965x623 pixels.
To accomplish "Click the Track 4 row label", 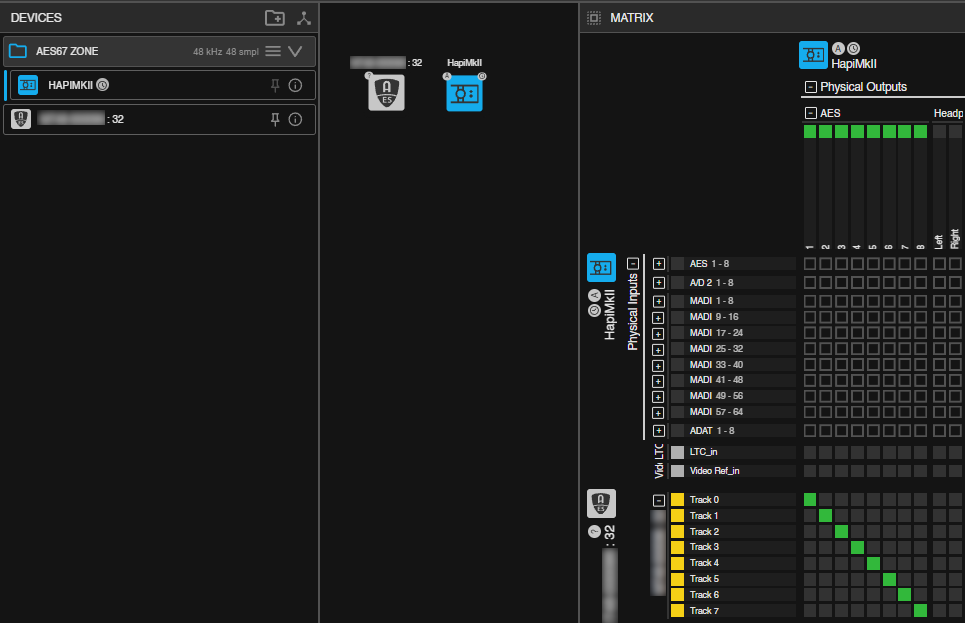I will [704, 563].
